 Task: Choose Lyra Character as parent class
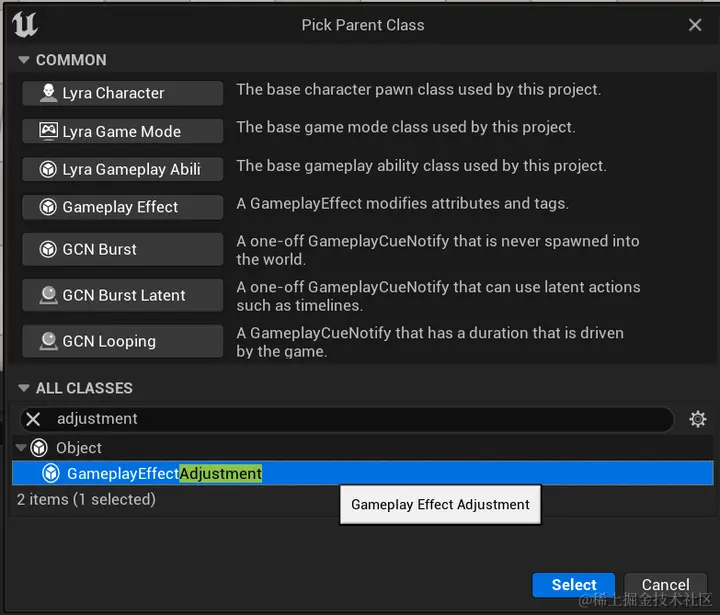click(123, 93)
